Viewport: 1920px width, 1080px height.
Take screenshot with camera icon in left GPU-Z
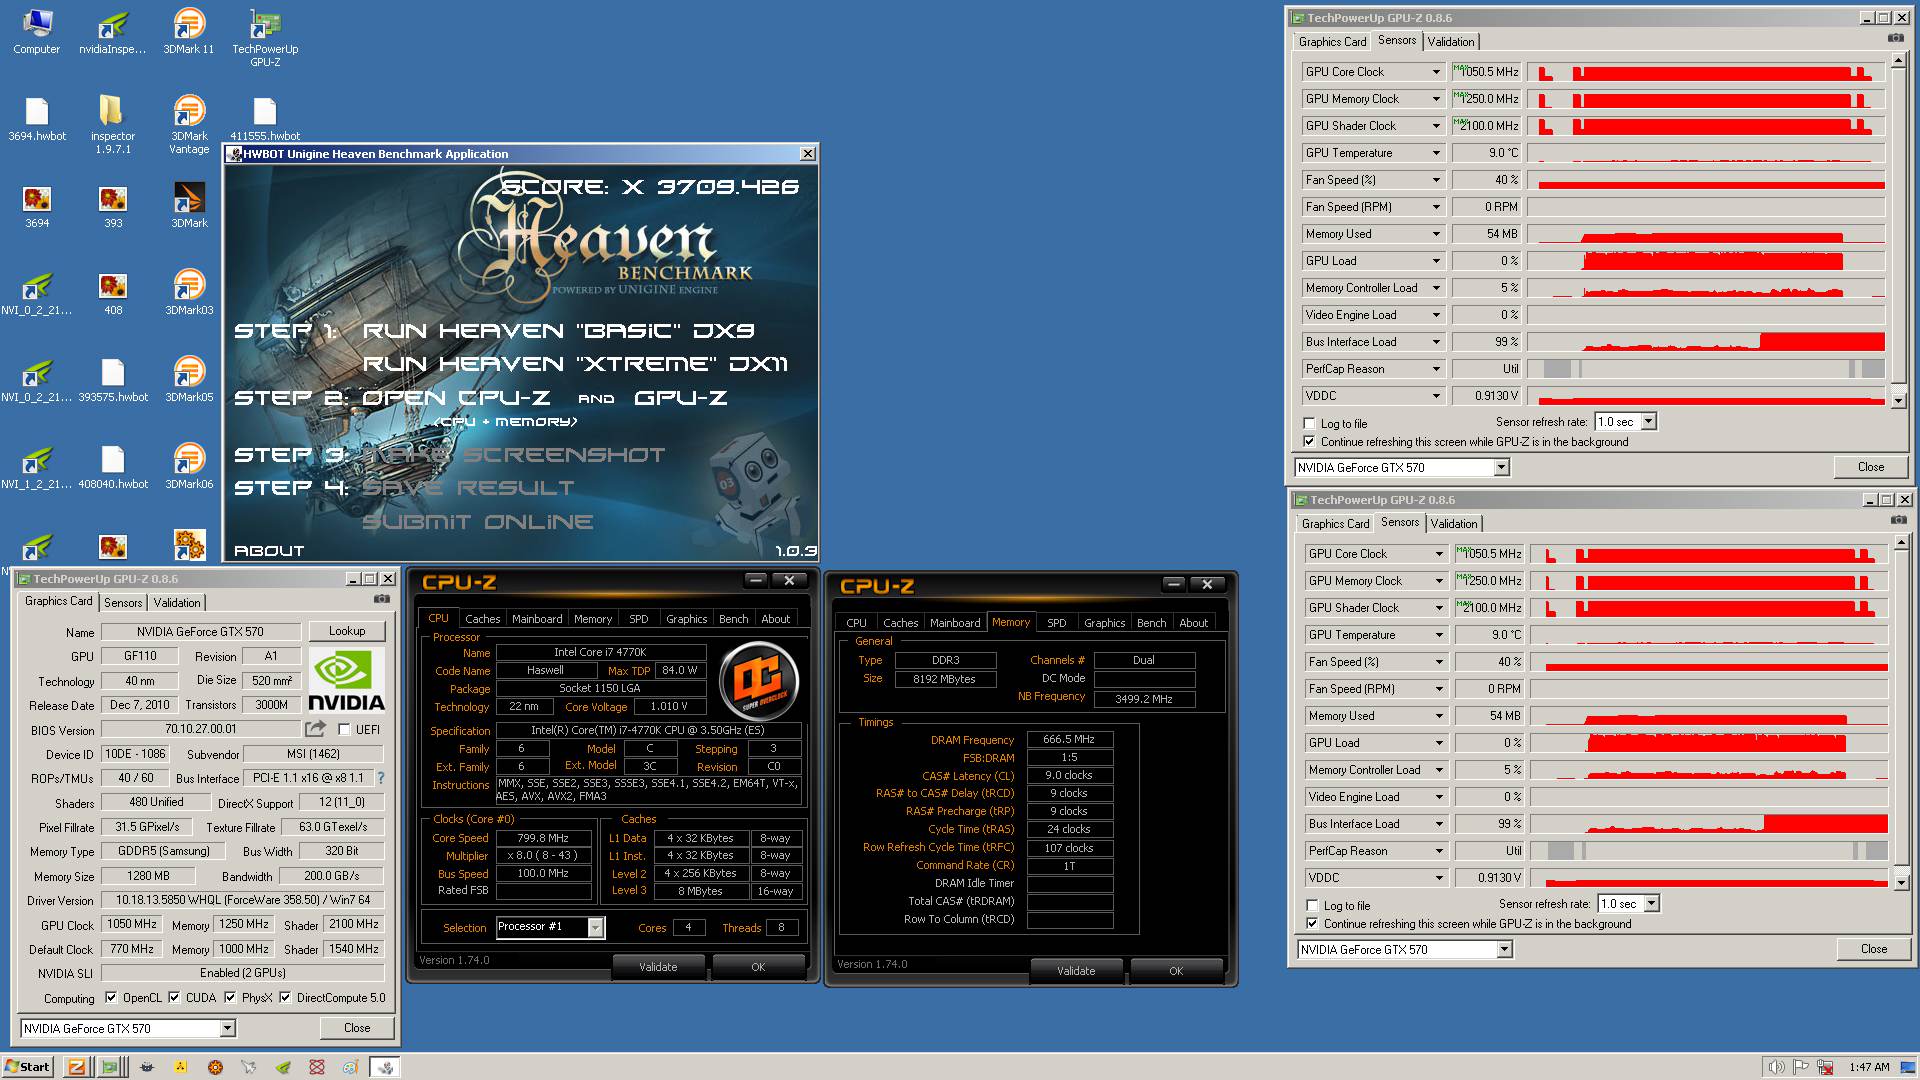point(382,599)
